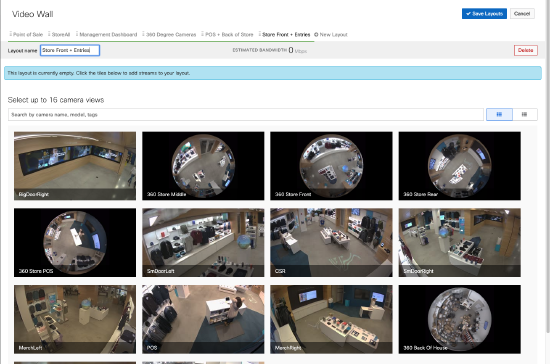The width and height of the screenshot is (550, 364).
Task: Open the Point of Sale layout tab
Action: [x=26, y=34]
